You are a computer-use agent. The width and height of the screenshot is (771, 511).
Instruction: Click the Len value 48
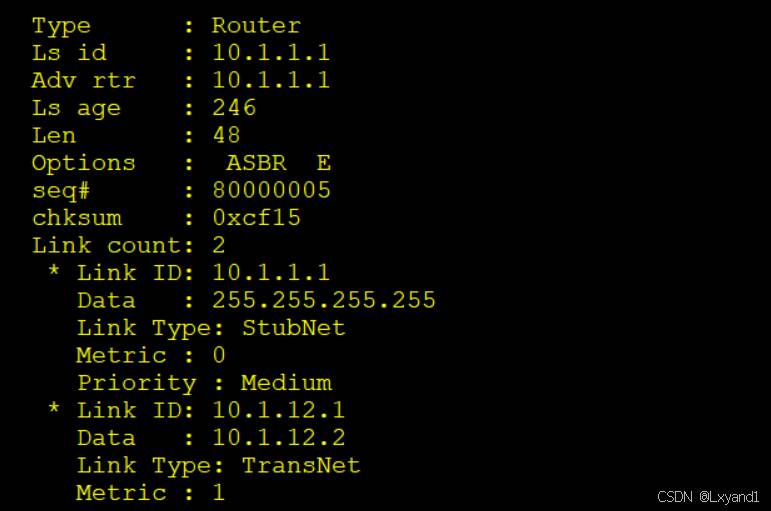click(227, 135)
